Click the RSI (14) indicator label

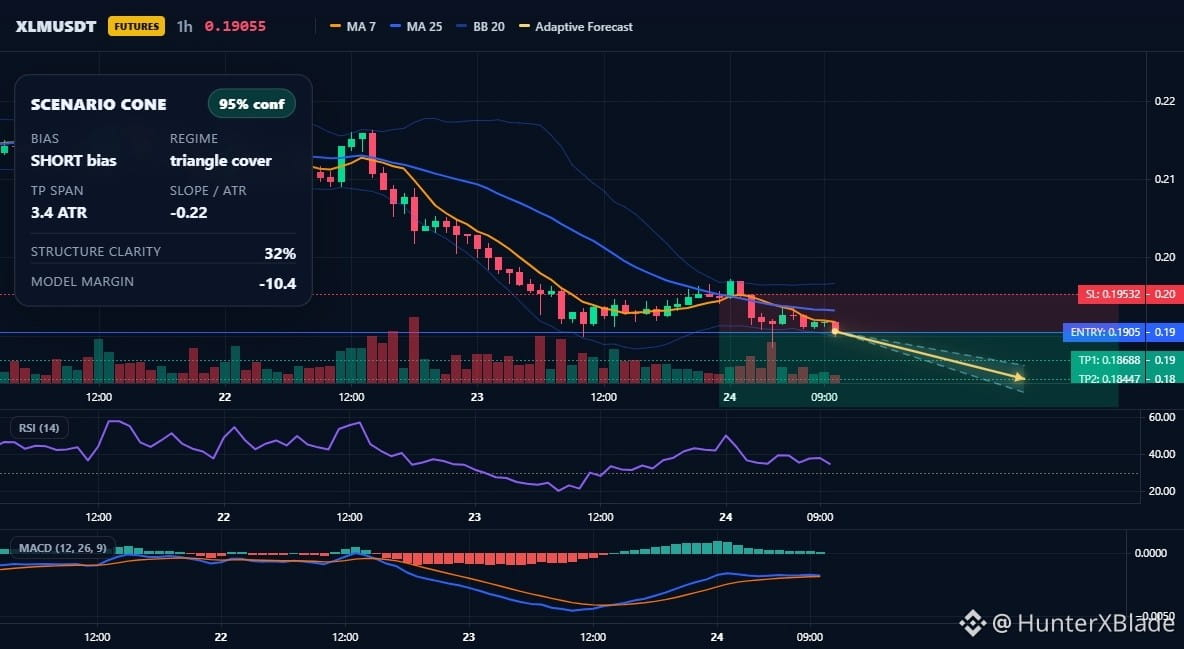39,428
